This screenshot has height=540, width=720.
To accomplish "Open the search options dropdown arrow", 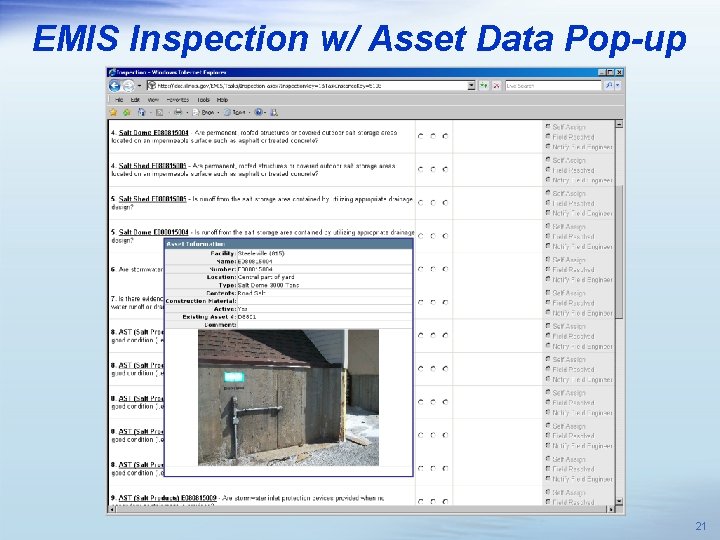I will (618, 85).
